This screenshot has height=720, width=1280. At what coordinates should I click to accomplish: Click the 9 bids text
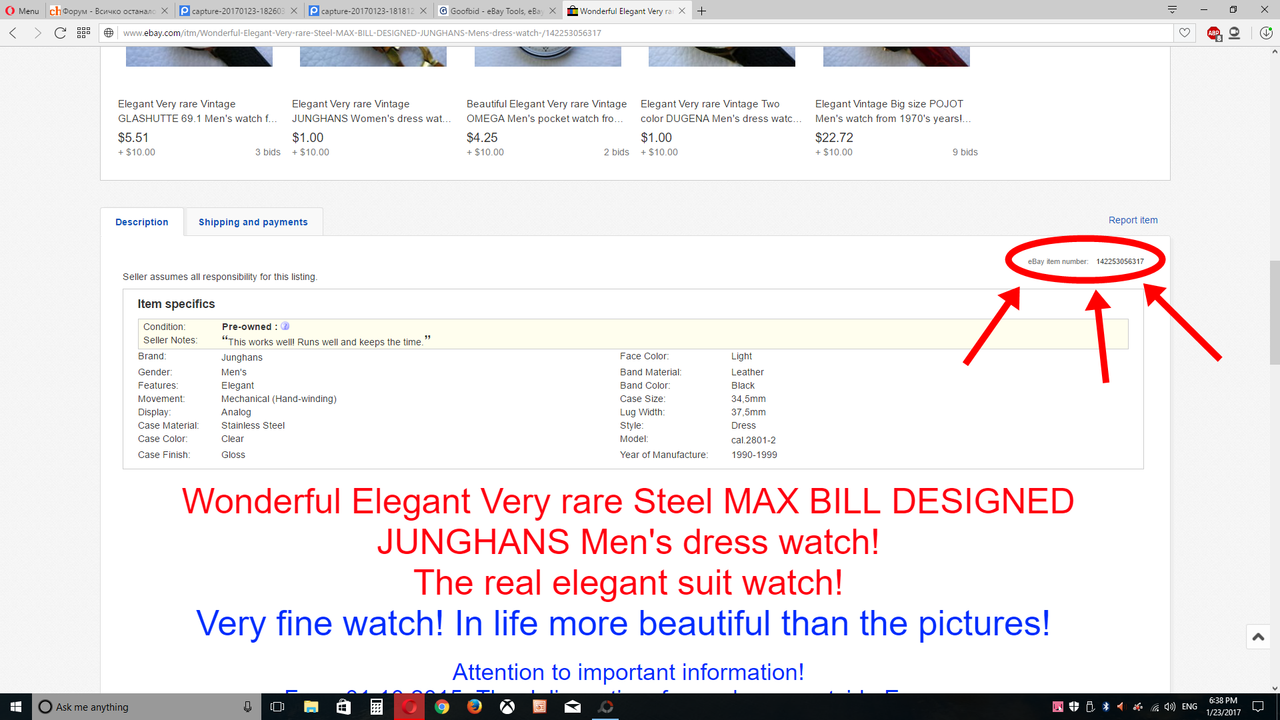tap(965, 152)
